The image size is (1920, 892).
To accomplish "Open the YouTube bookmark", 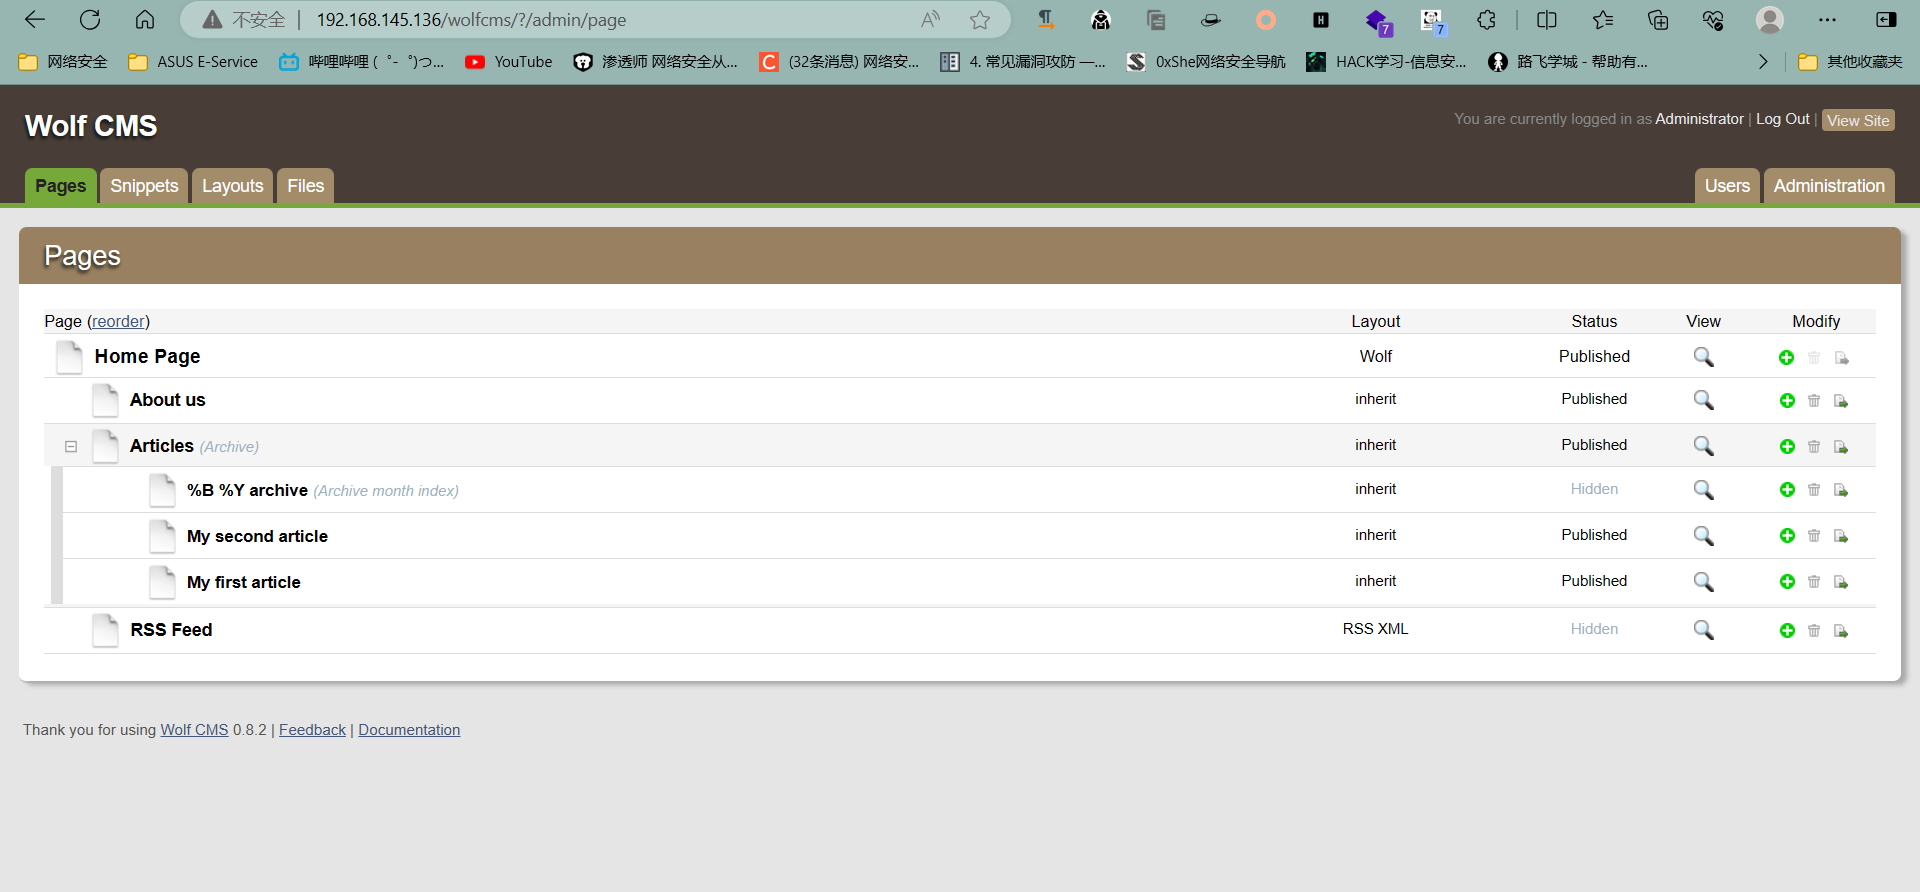I will point(509,62).
